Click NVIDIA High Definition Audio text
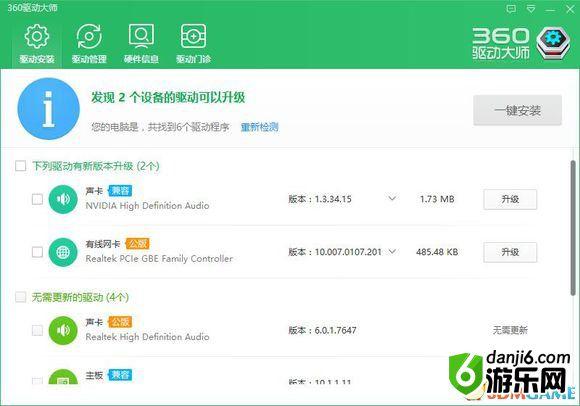Image resolution: width=580 pixels, height=406 pixels. point(147,206)
